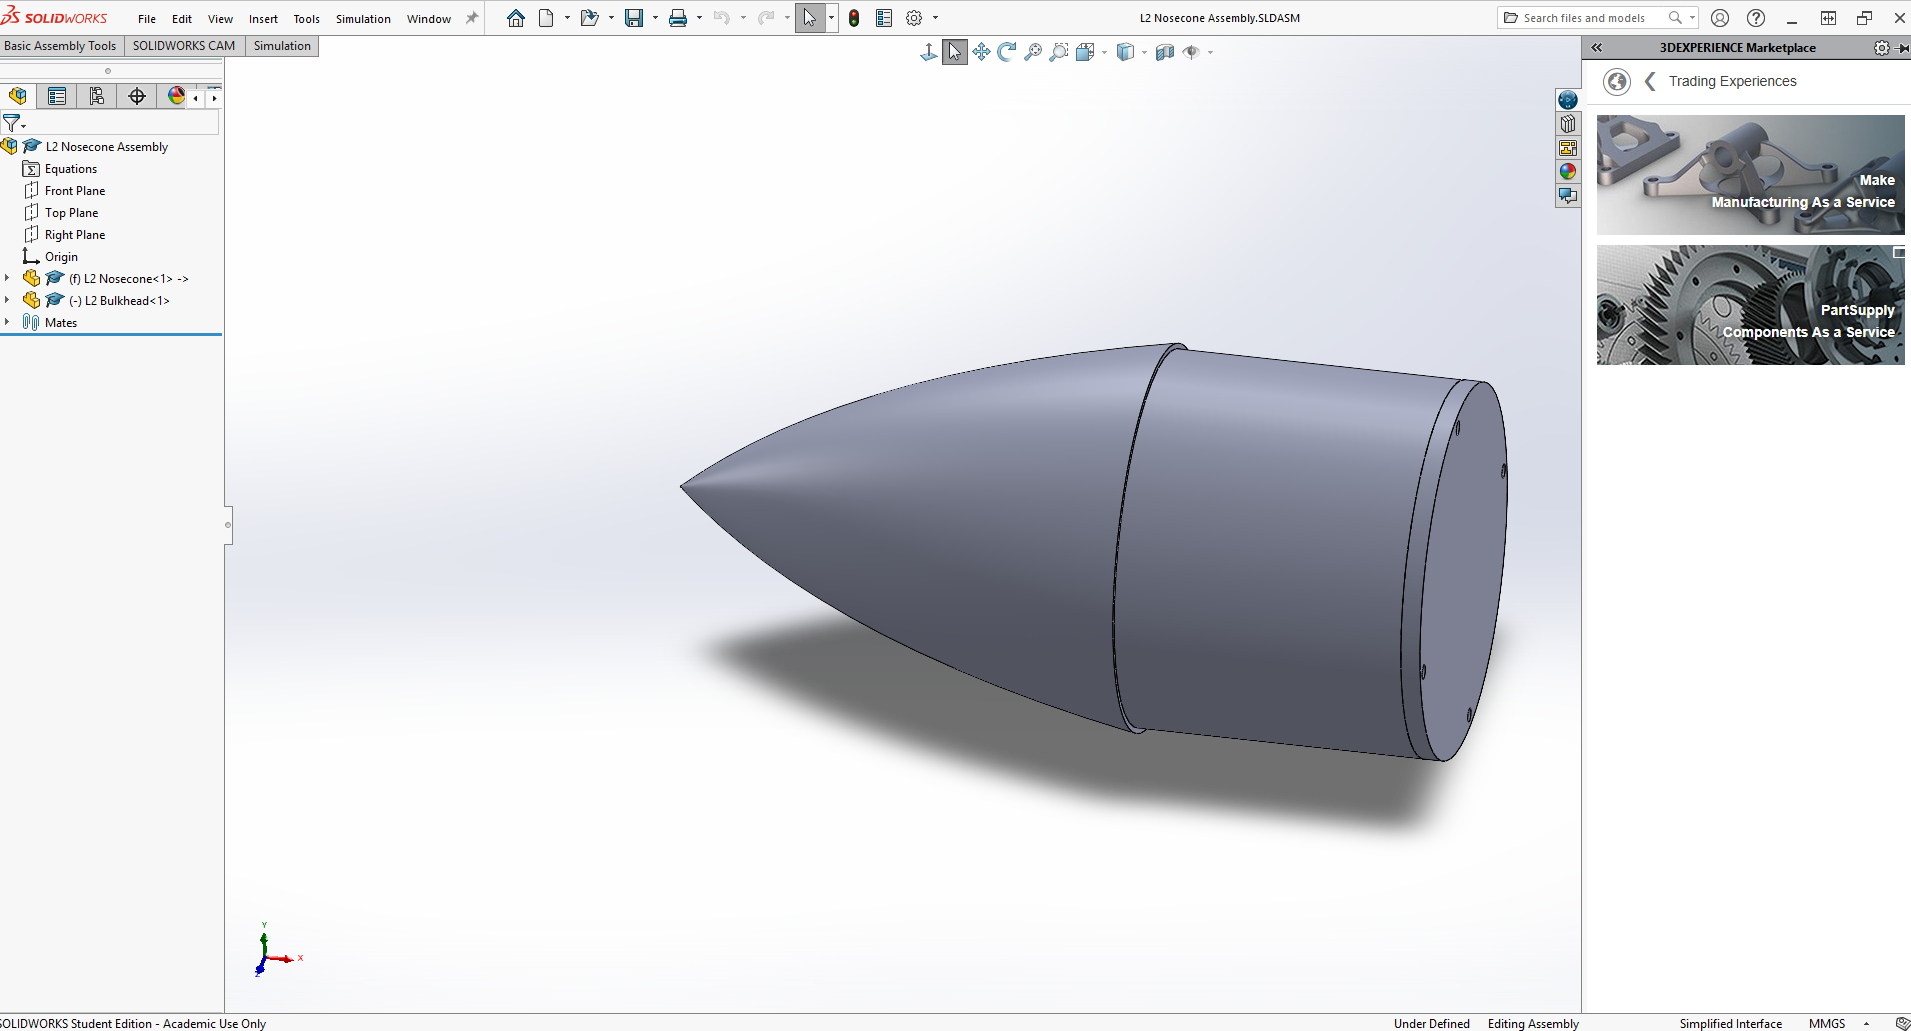Open Marketplace panel settings gear
This screenshot has height=1031, width=1911.
click(1882, 48)
